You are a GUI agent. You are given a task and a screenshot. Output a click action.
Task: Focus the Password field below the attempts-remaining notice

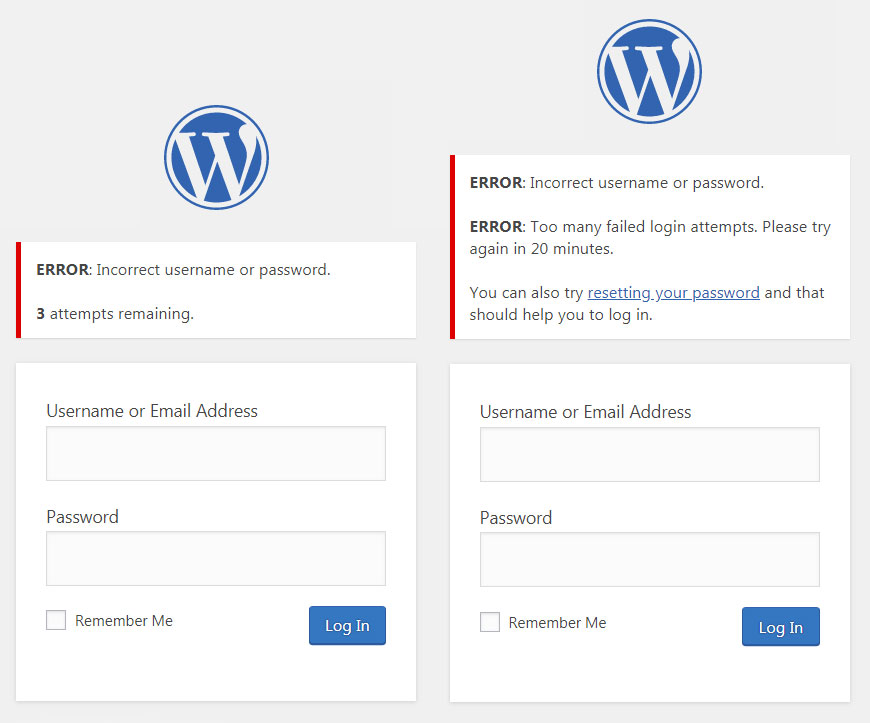tap(216, 558)
